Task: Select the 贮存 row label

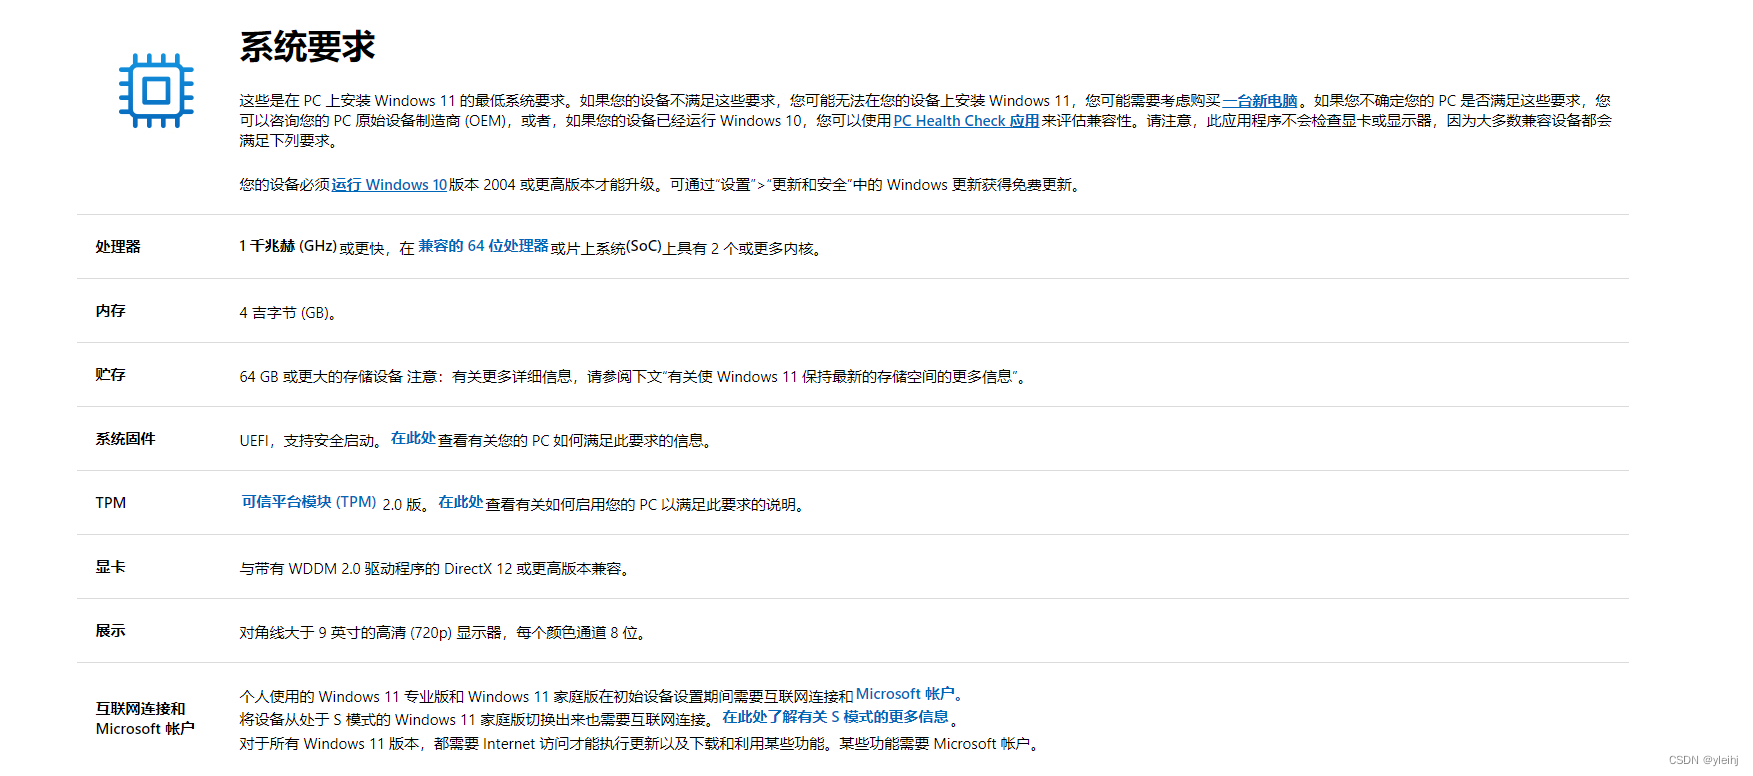Action: (110, 375)
